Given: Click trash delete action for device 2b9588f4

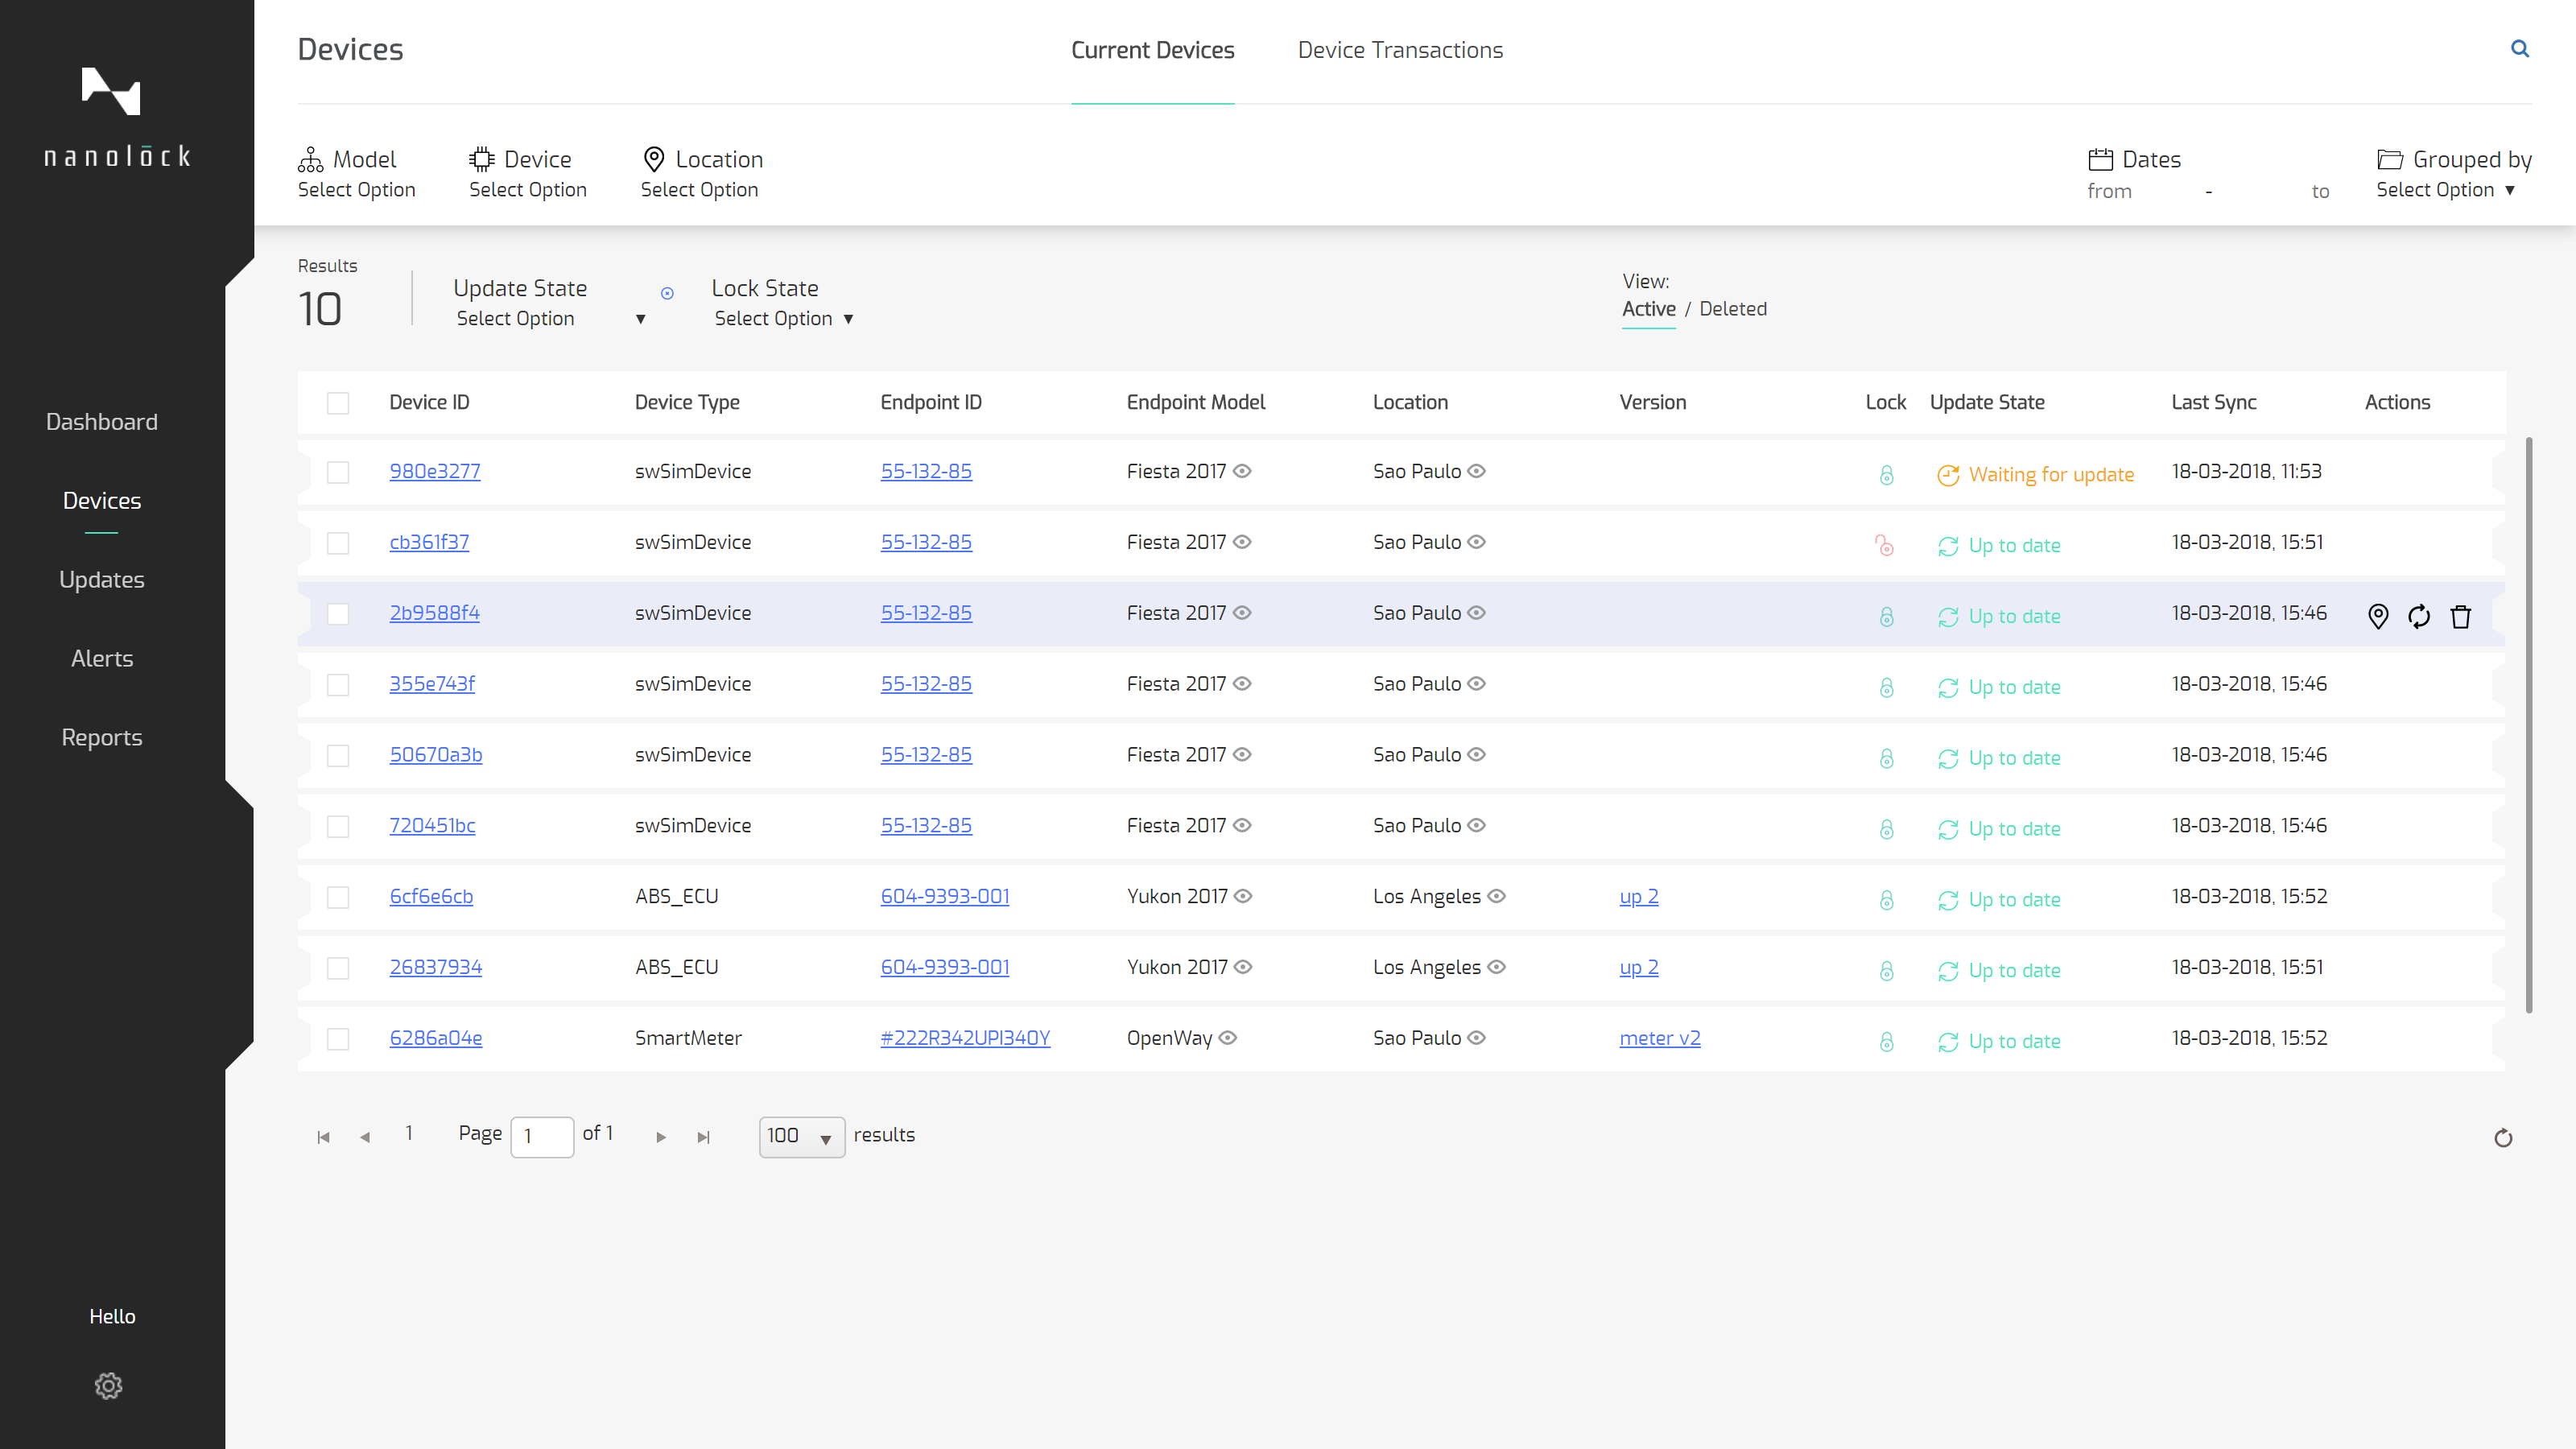Looking at the screenshot, I should pos(2461,616).
